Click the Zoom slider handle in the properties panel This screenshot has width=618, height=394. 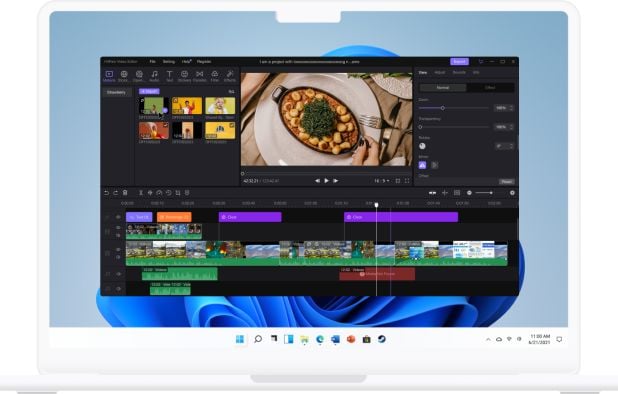[x=443, y=108]
